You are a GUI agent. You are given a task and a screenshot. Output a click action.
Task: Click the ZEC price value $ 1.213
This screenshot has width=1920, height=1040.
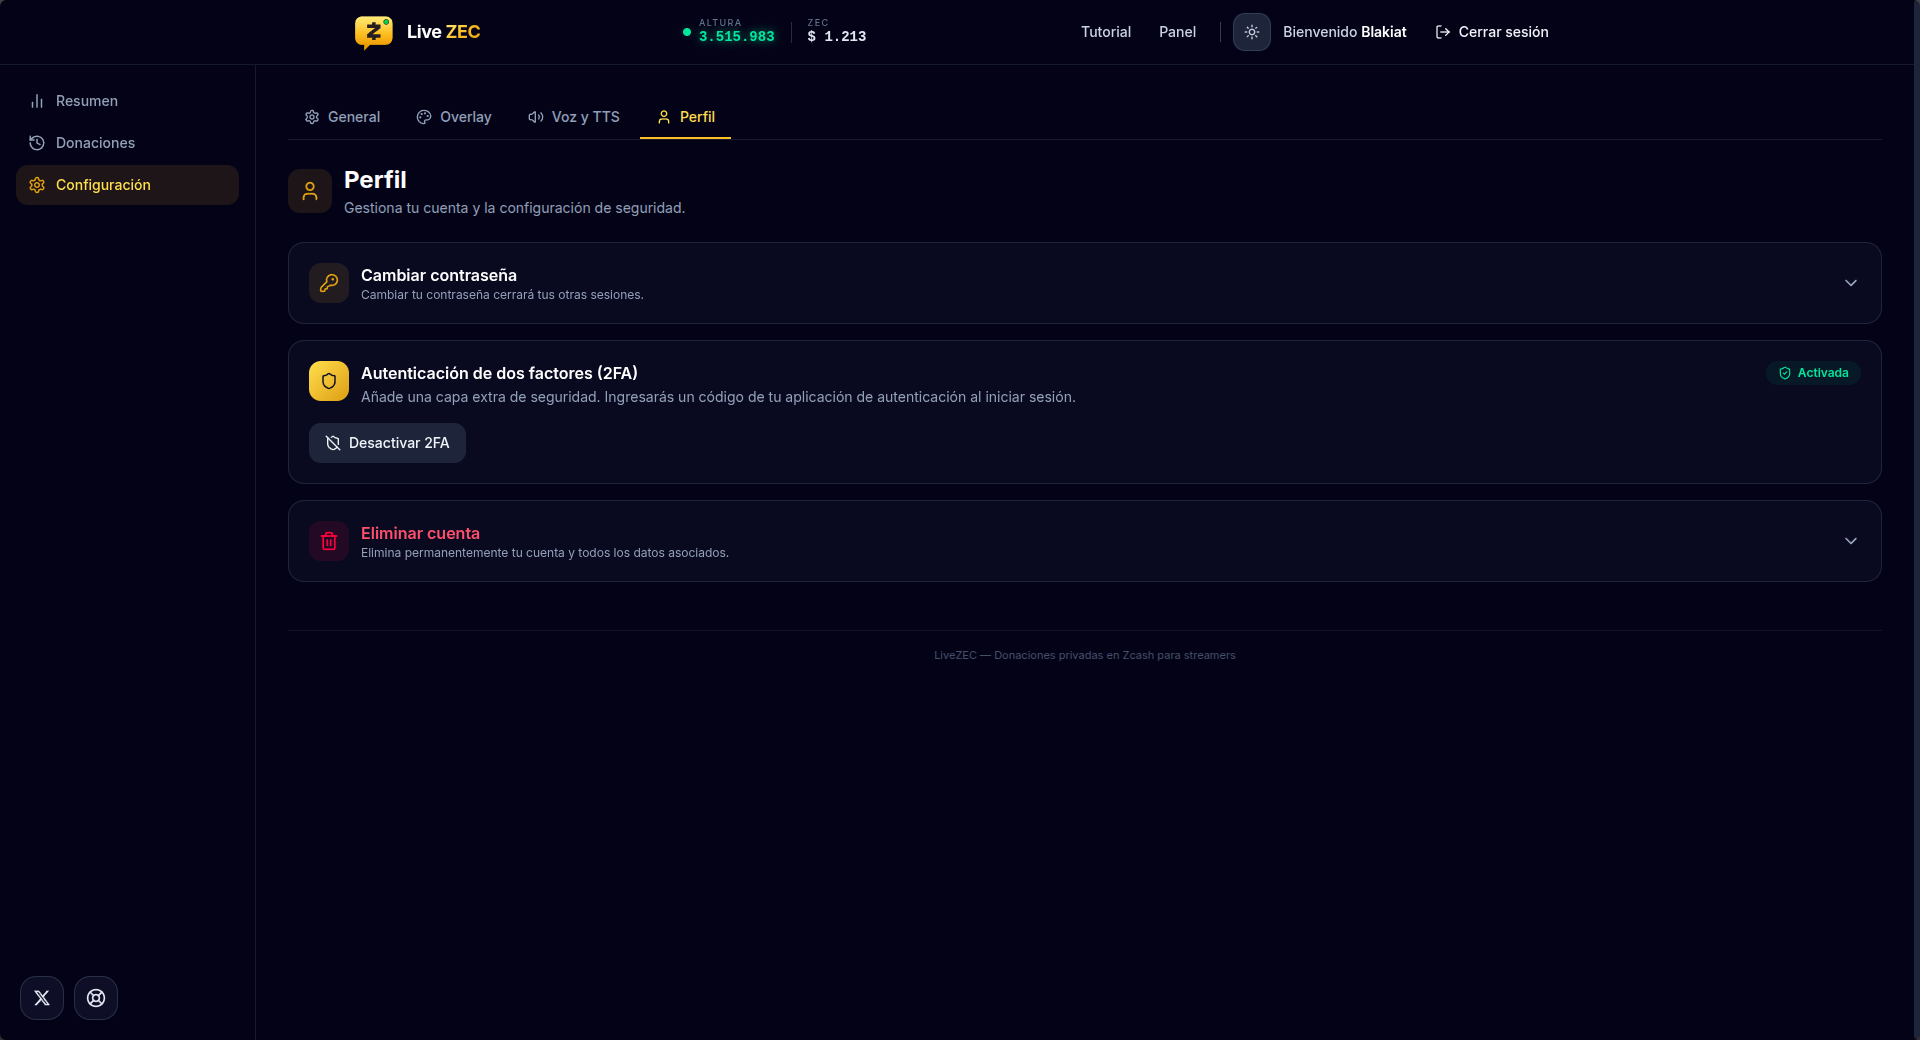point(837,37)
